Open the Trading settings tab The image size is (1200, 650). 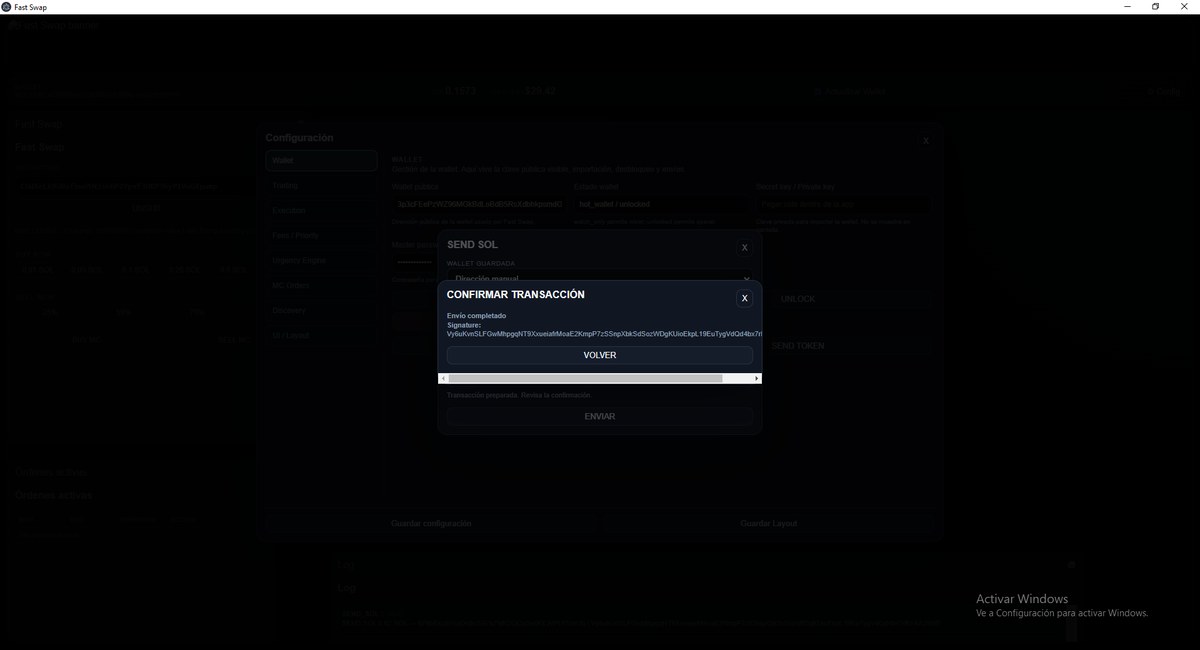pos(321,185)
